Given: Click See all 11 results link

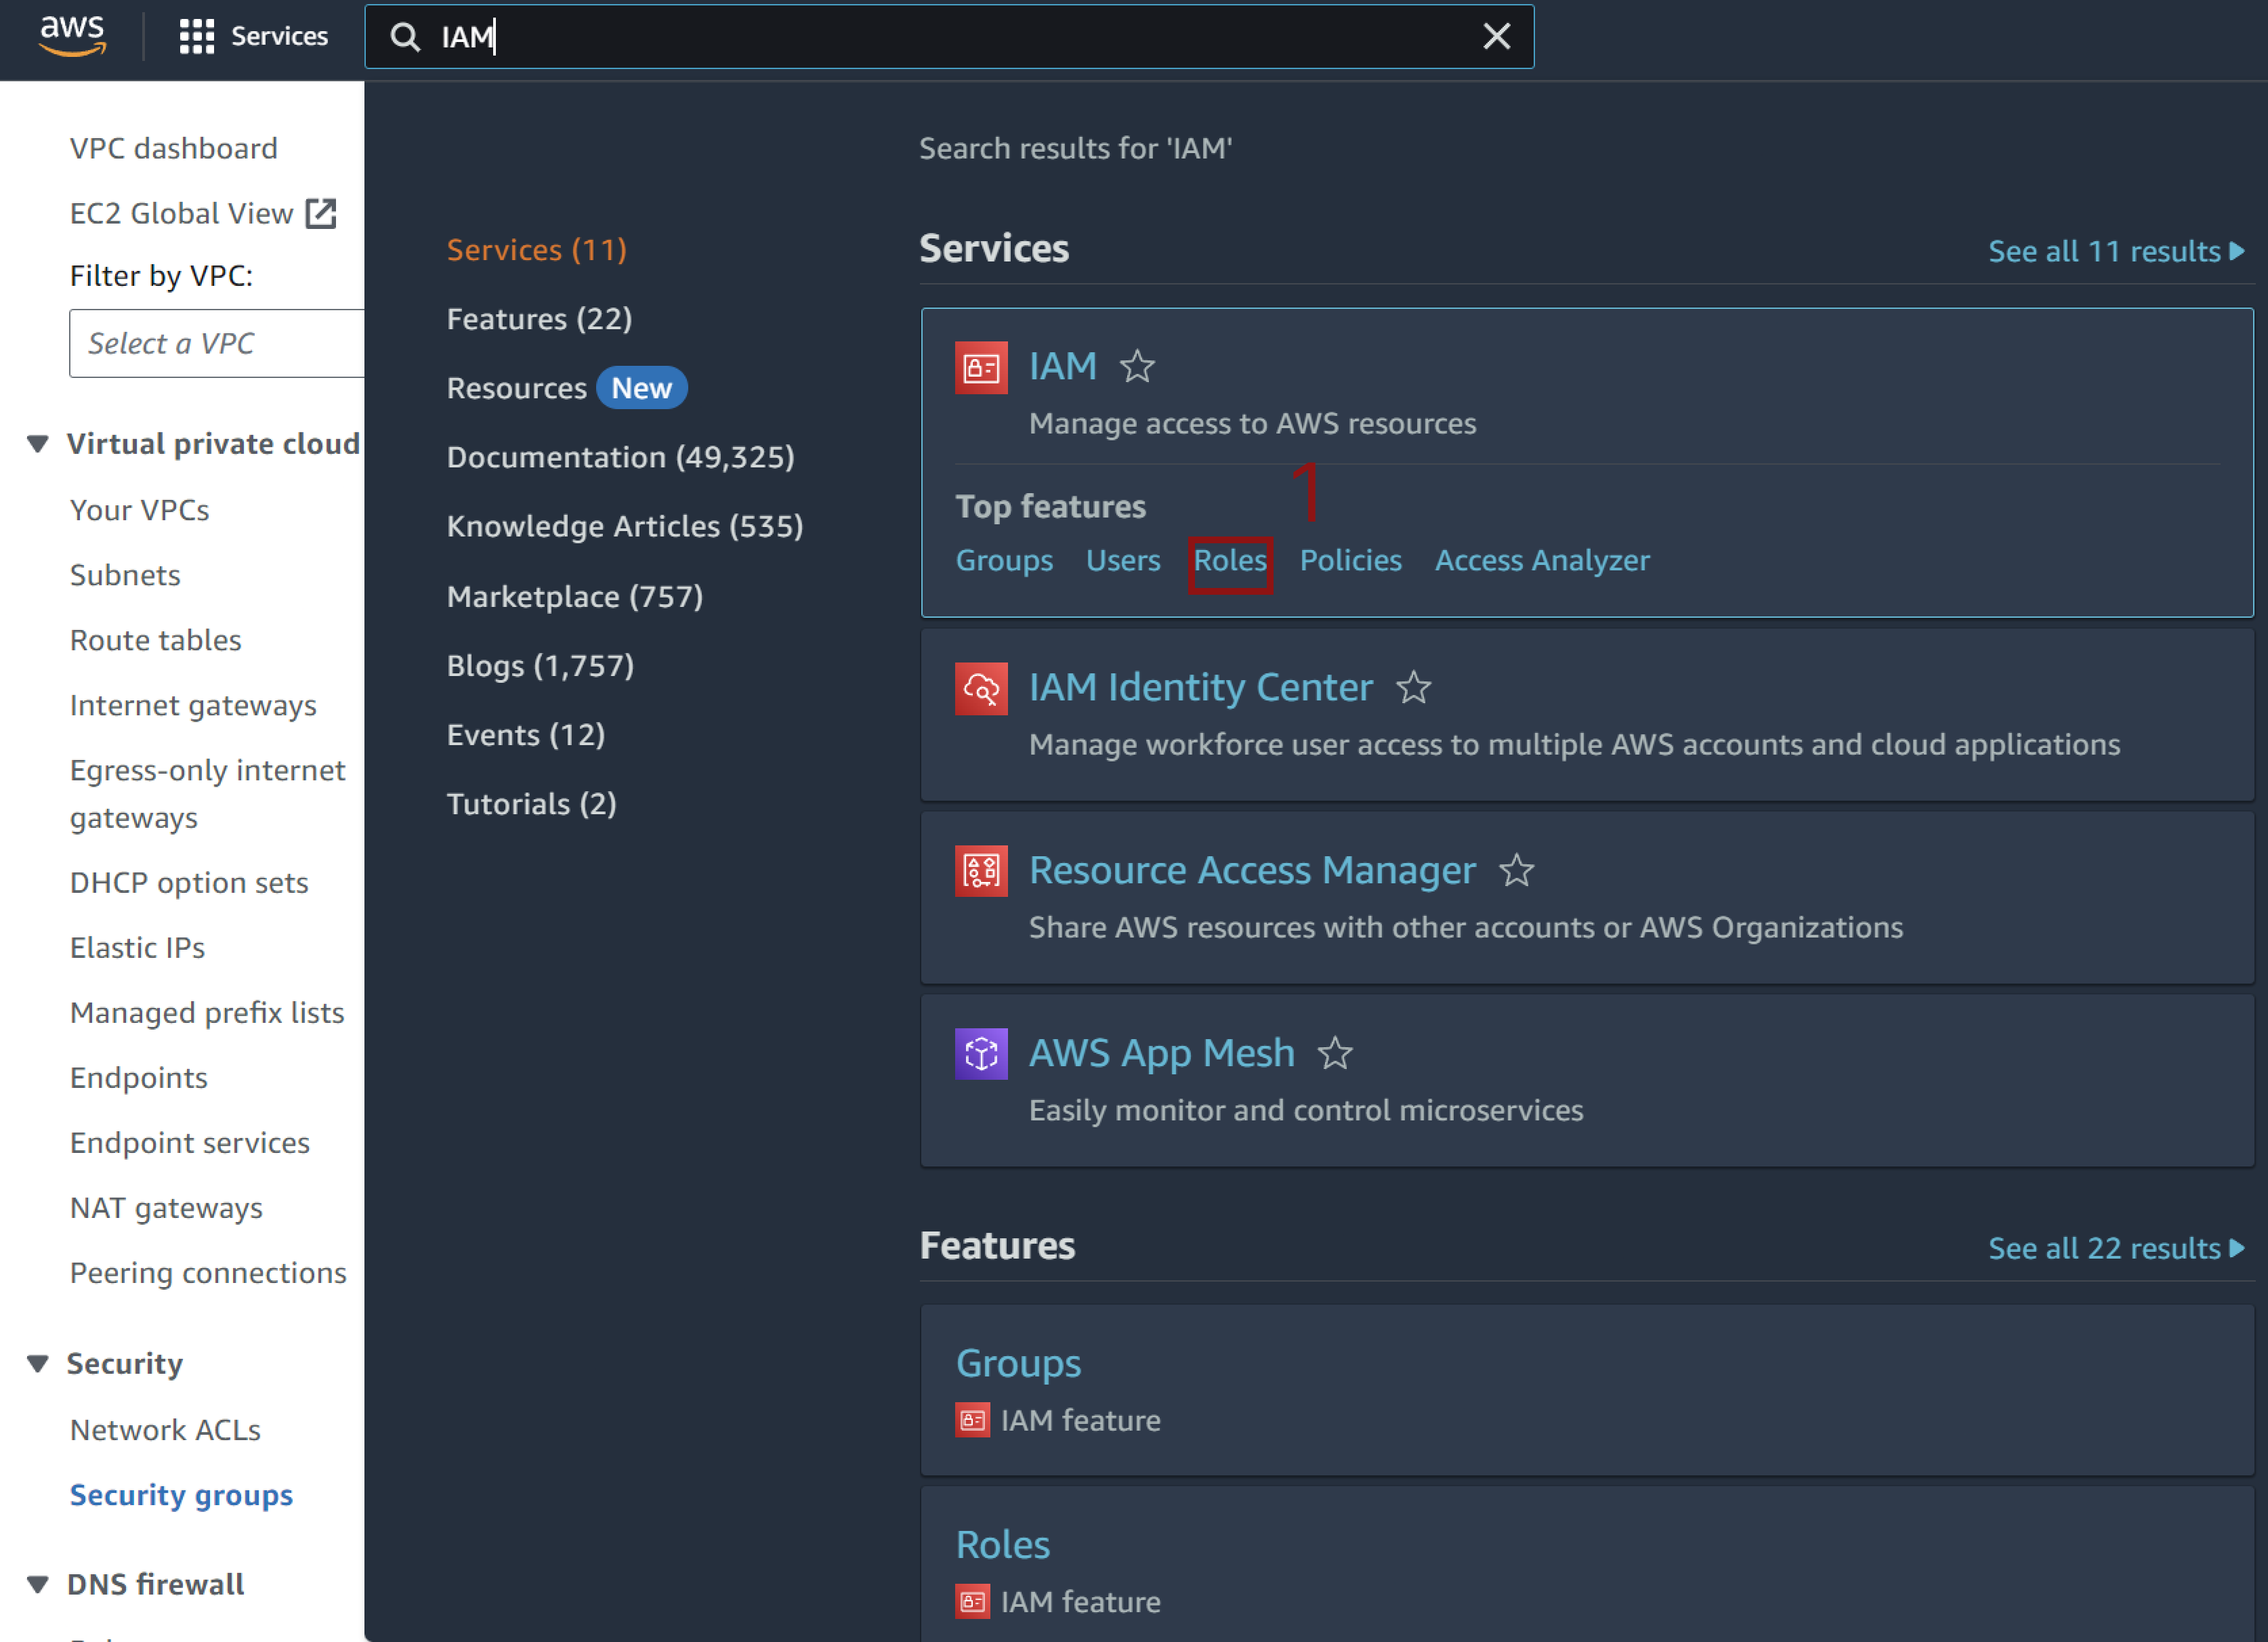Looking at the screenshot, I should pyautogui.click(x=2115, y=251).
